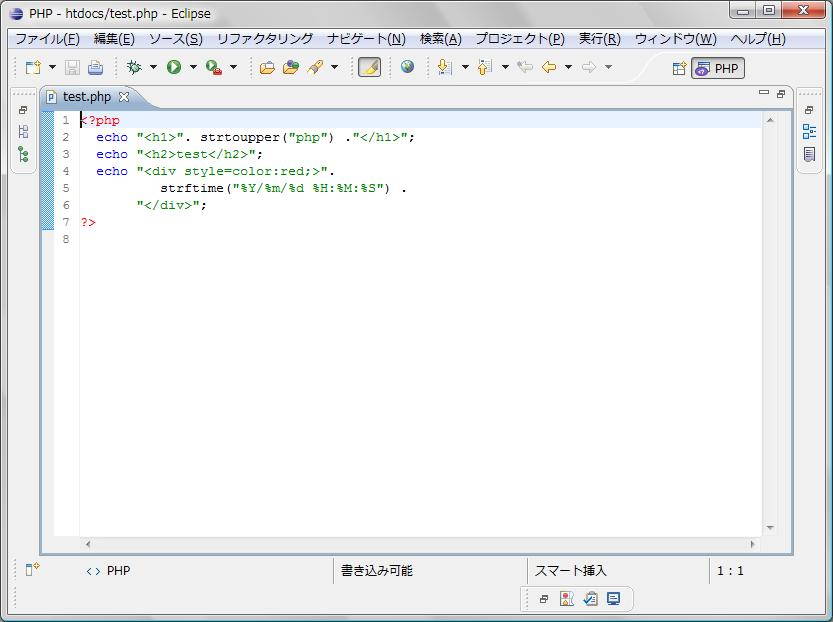Toggle the Mark Occurrences highlighter icon

[x=367, y=67]
